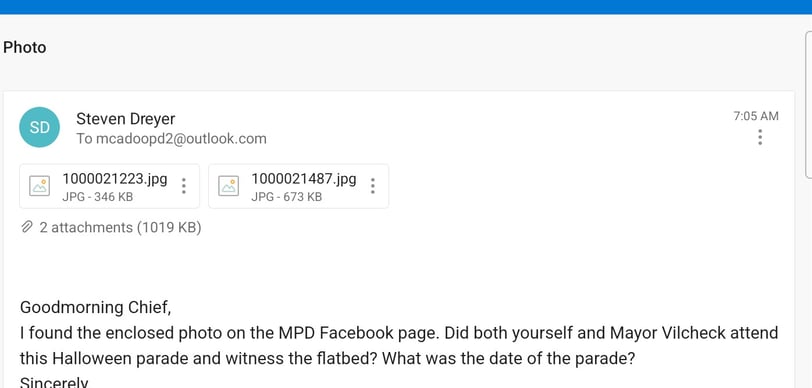Image resolution: width=812 pixels, height=388 pixels.
Task: Open the 1000021487.jpg attachment
Action: 298,186
